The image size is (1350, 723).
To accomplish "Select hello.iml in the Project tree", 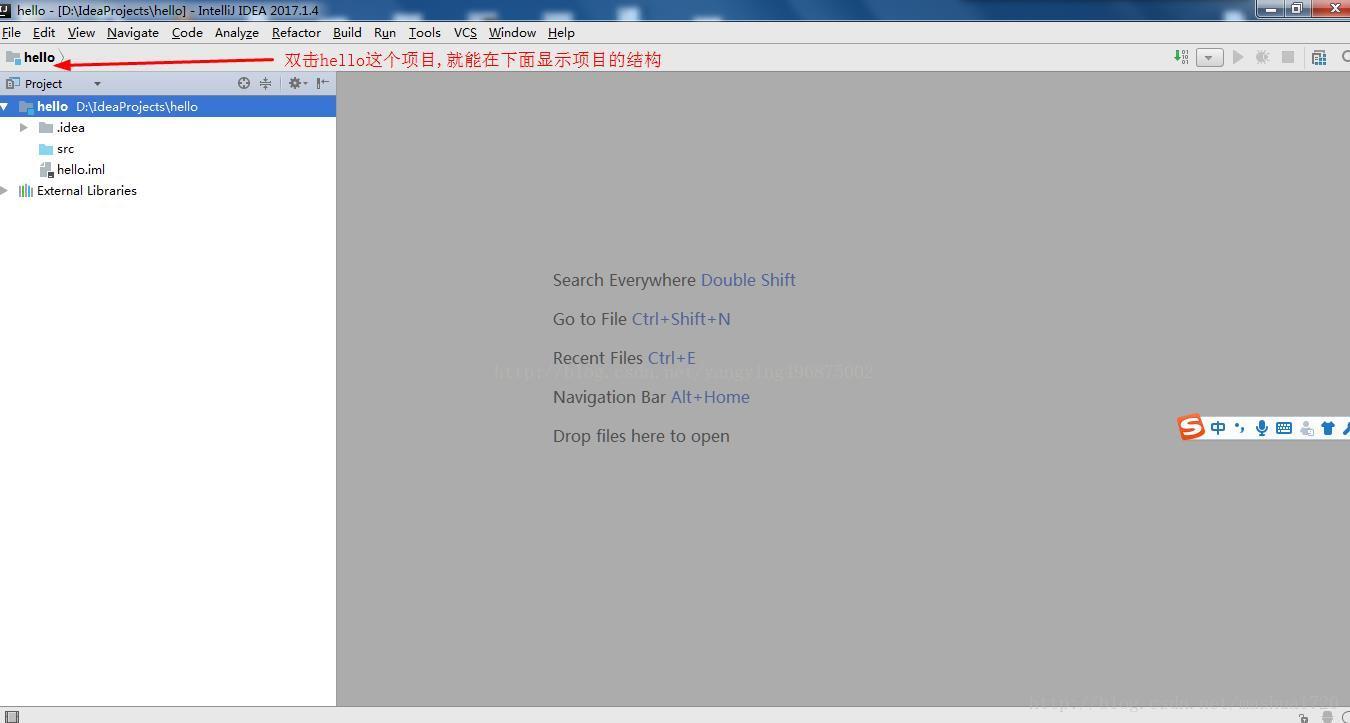I will click(78, 169).
